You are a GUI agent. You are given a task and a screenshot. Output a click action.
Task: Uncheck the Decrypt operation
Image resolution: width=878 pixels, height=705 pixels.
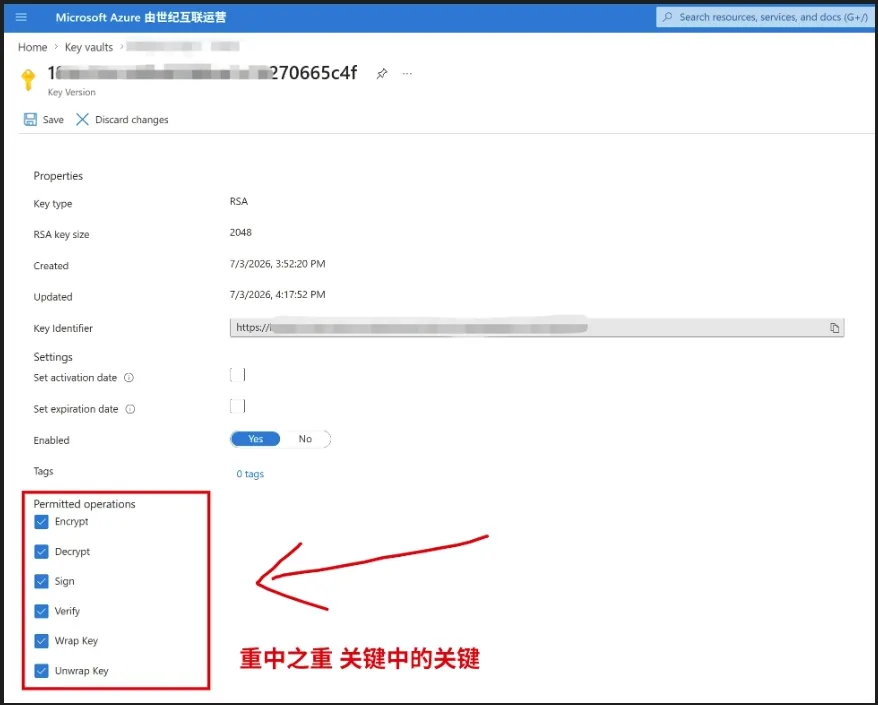click(41, 552)
